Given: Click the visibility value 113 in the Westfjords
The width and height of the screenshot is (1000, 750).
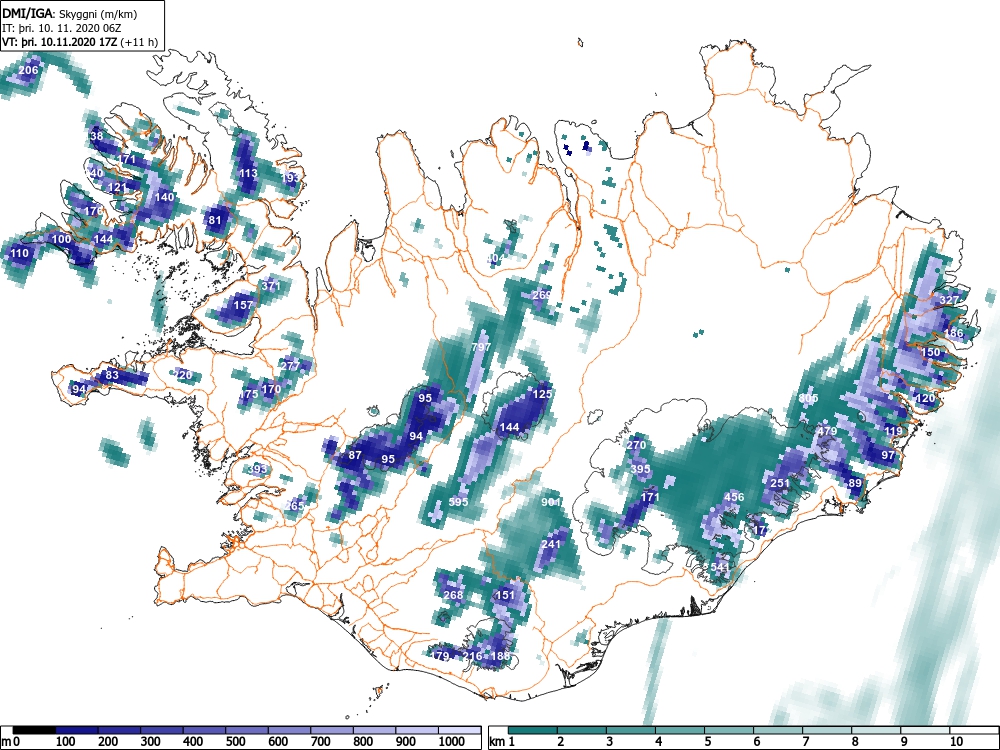Looking at the screenshot, I should pyautogui.click(x=248, y=173).
